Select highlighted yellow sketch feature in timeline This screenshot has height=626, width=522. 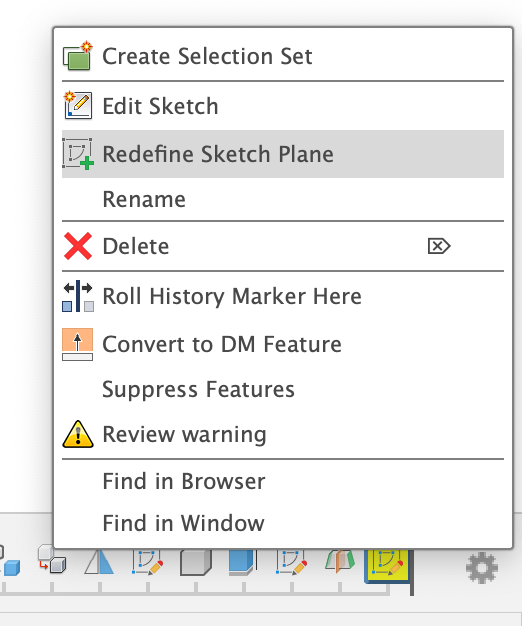pyautogui.click(x=387, y=566)
